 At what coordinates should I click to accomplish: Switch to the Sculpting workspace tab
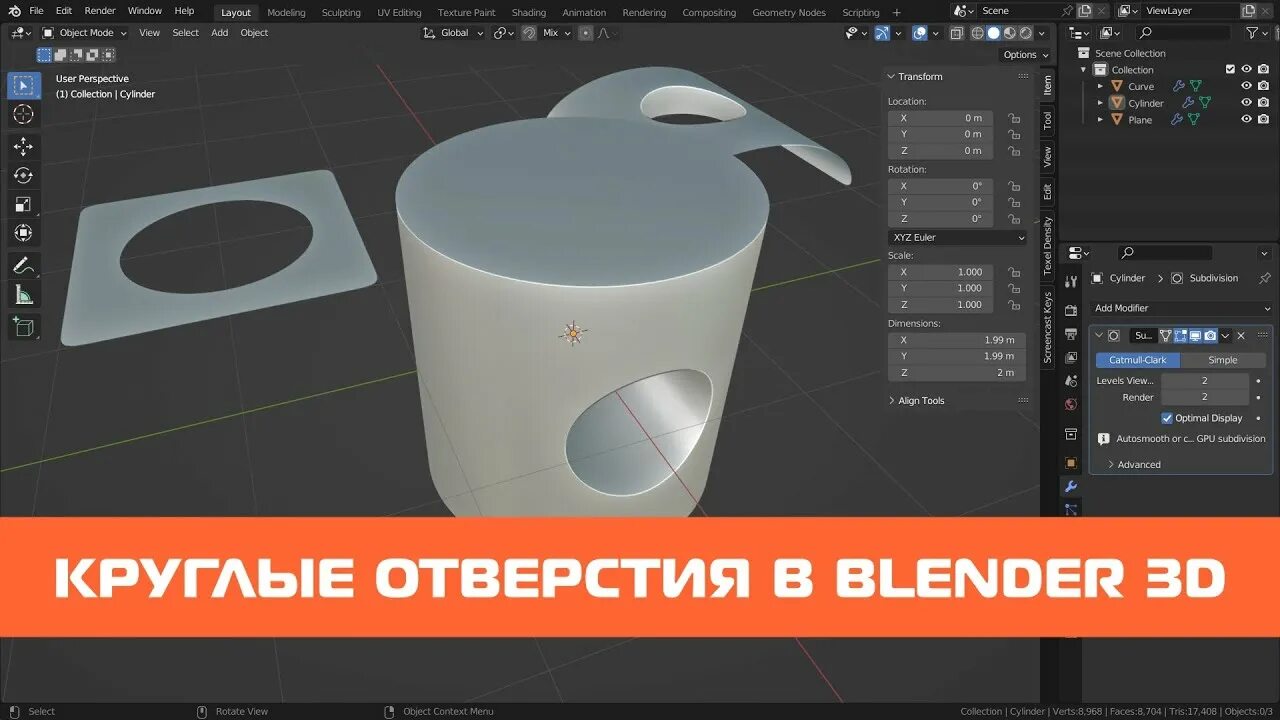coord(341,12)
